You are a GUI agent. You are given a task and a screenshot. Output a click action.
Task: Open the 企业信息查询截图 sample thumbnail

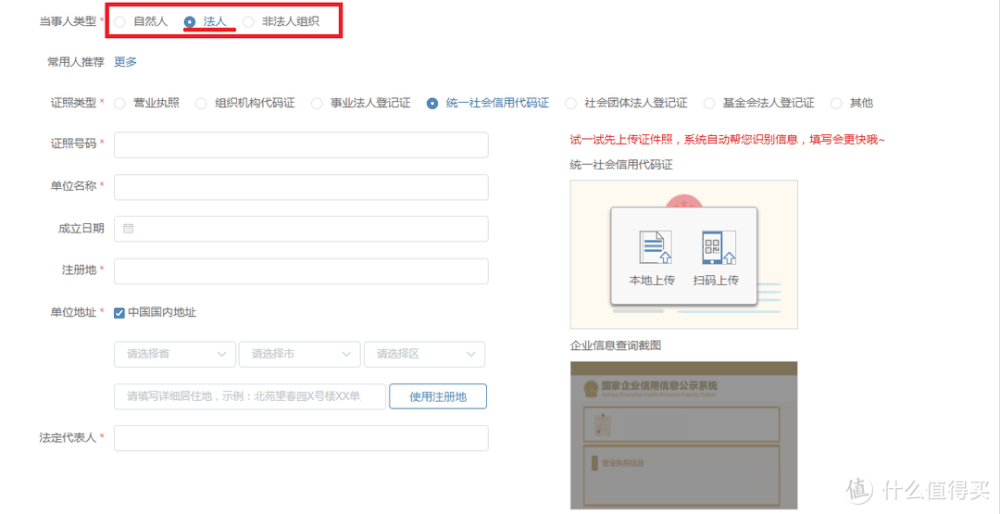684,435
